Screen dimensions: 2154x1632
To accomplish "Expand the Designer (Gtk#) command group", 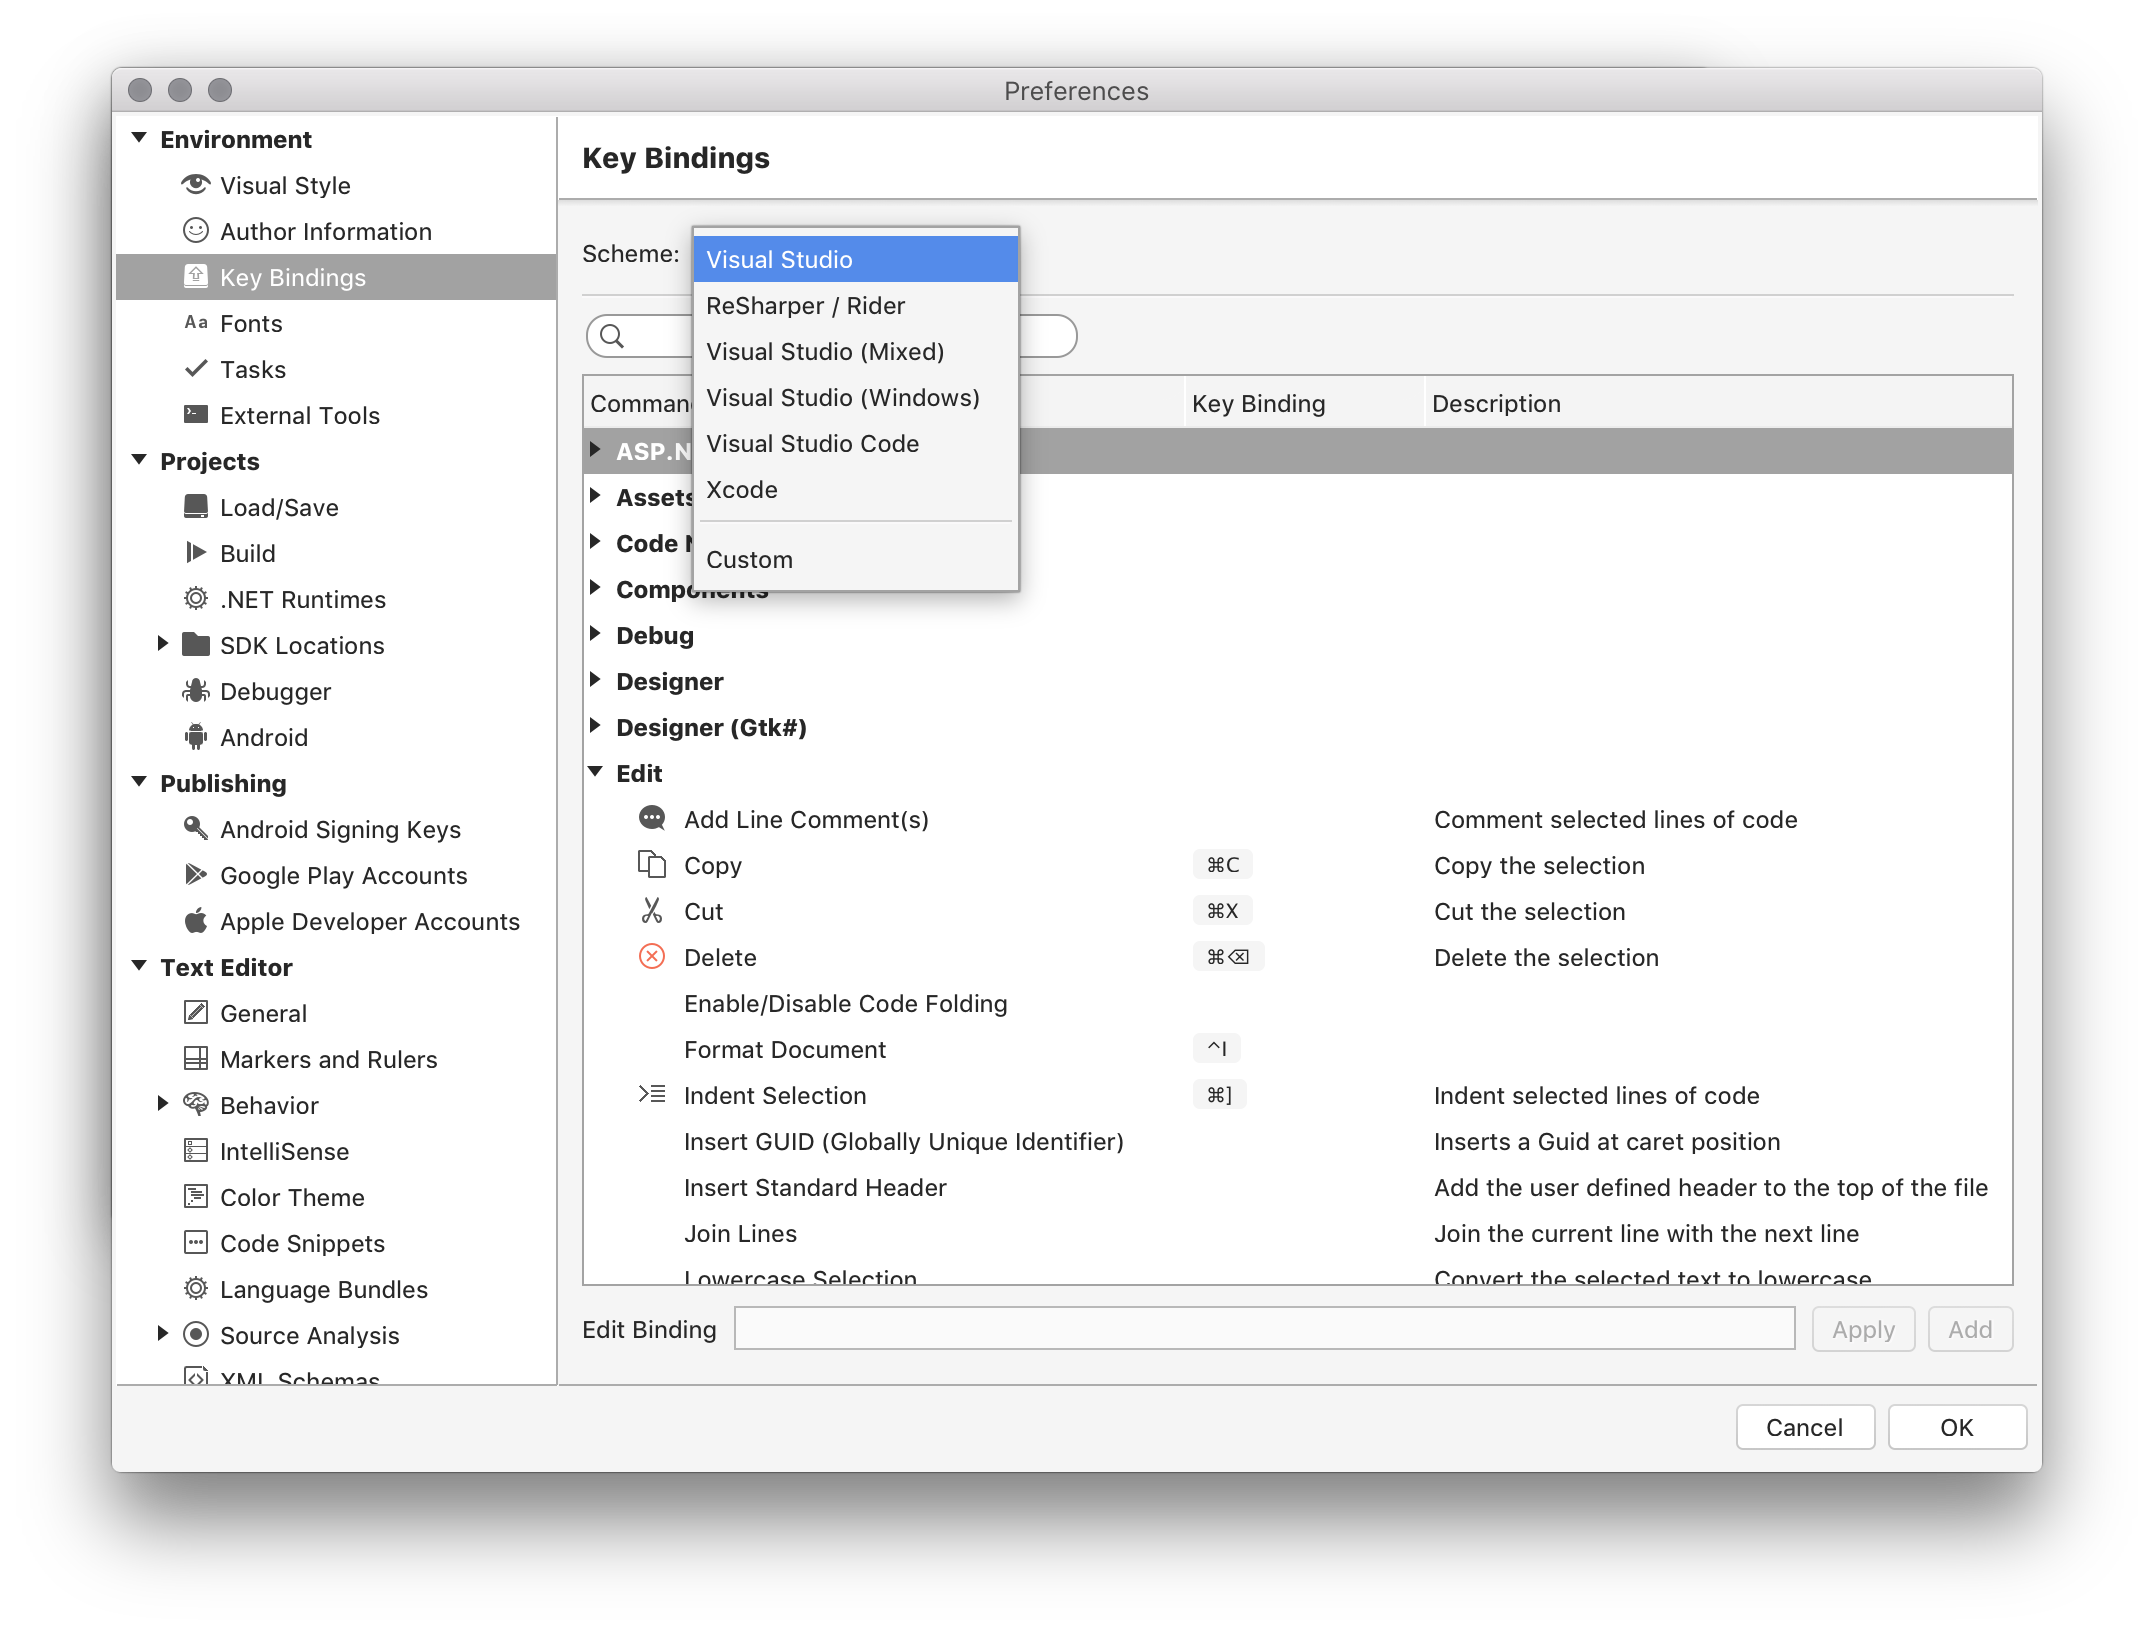I will [596, 726].
